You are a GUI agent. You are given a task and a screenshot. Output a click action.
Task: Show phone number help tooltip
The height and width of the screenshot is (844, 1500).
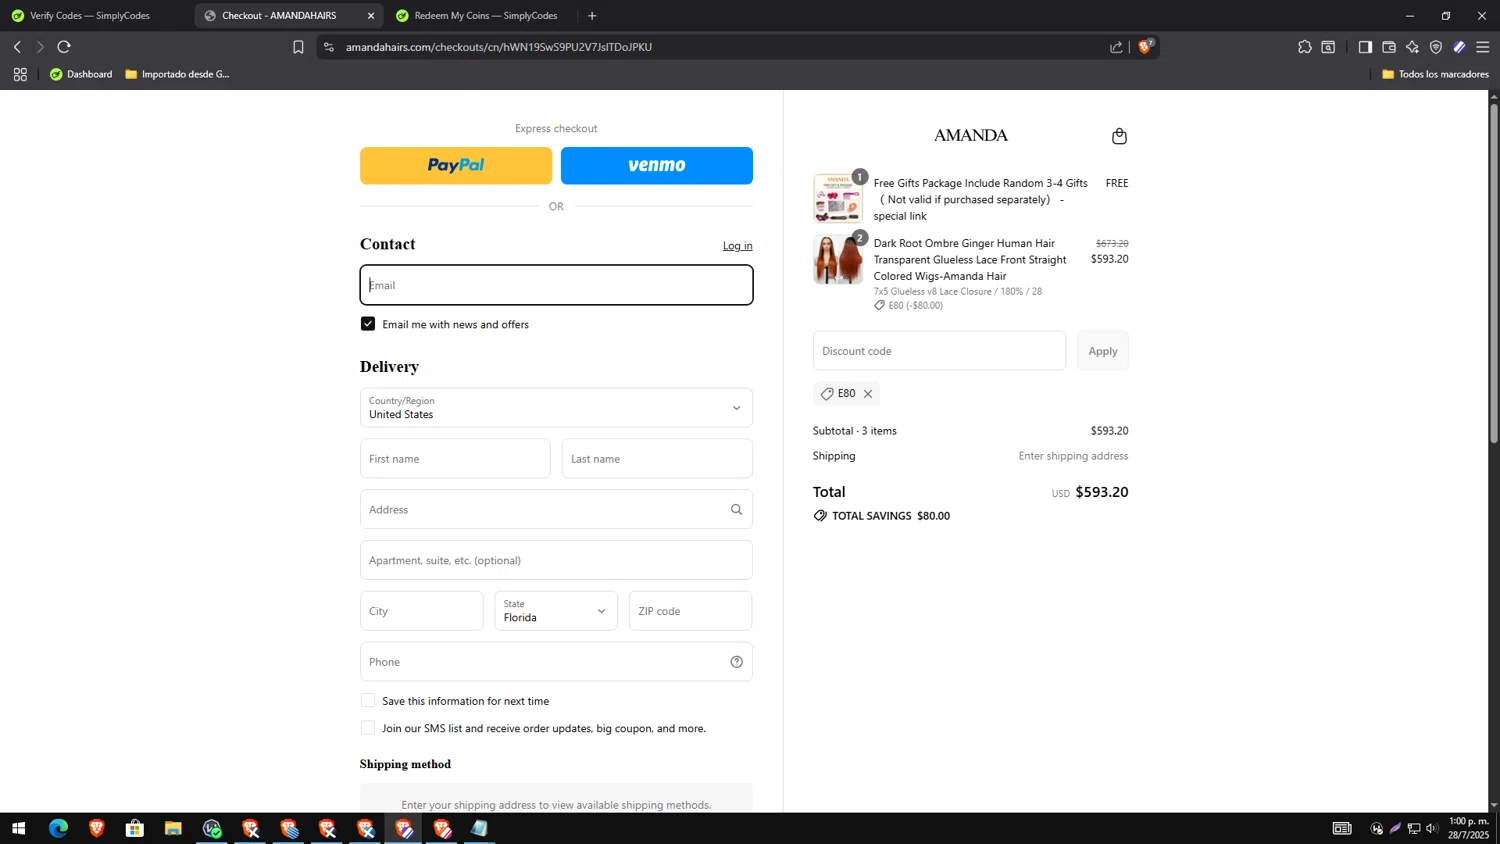tap(737, 662)
